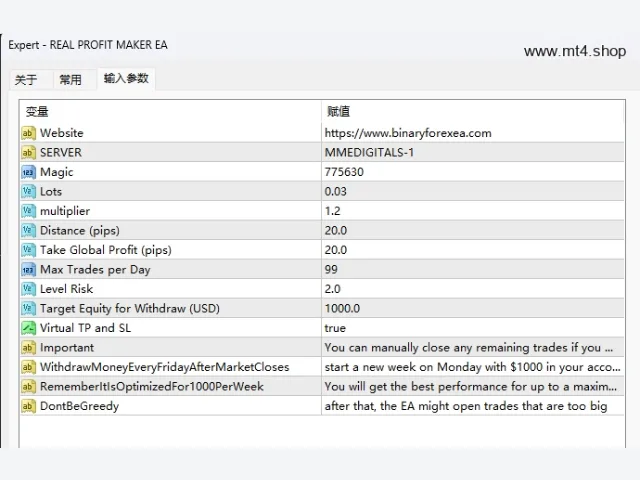Select the 输入参数 (Inputs) tab
Image resolution: width=640 pixels, height=480 pixels.
coord(126,78)
